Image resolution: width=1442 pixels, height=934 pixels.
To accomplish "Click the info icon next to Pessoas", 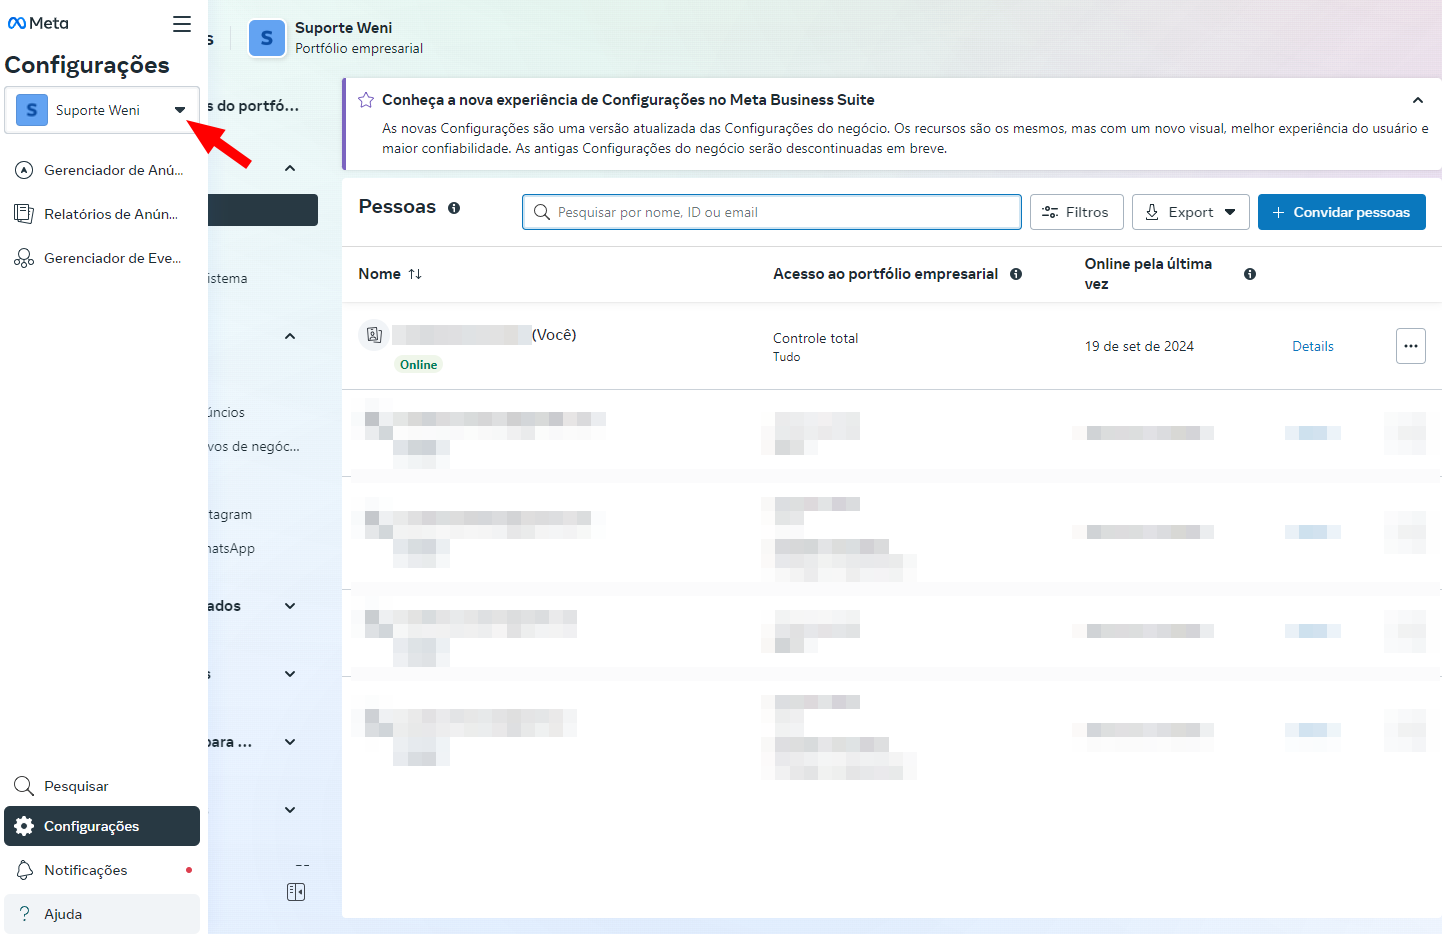I will 455,208.
